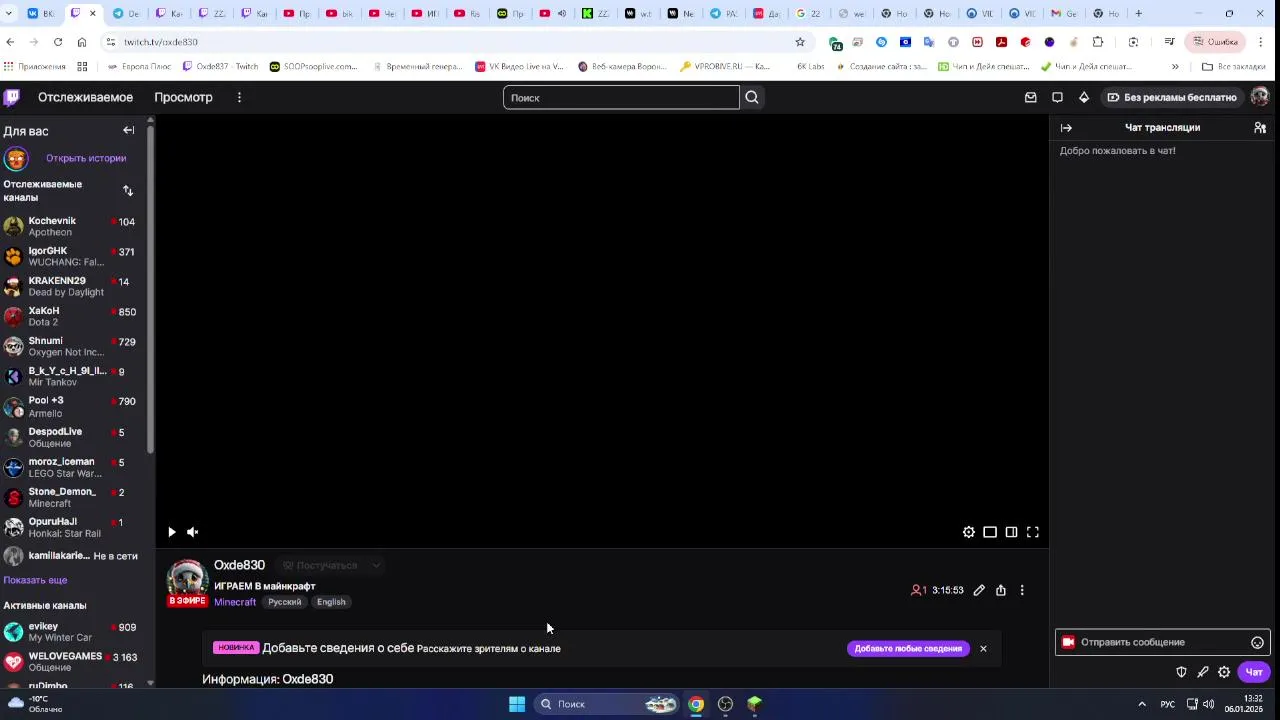
Task: Click the Oxde830 channel avatar
Action: click(187, 580)
